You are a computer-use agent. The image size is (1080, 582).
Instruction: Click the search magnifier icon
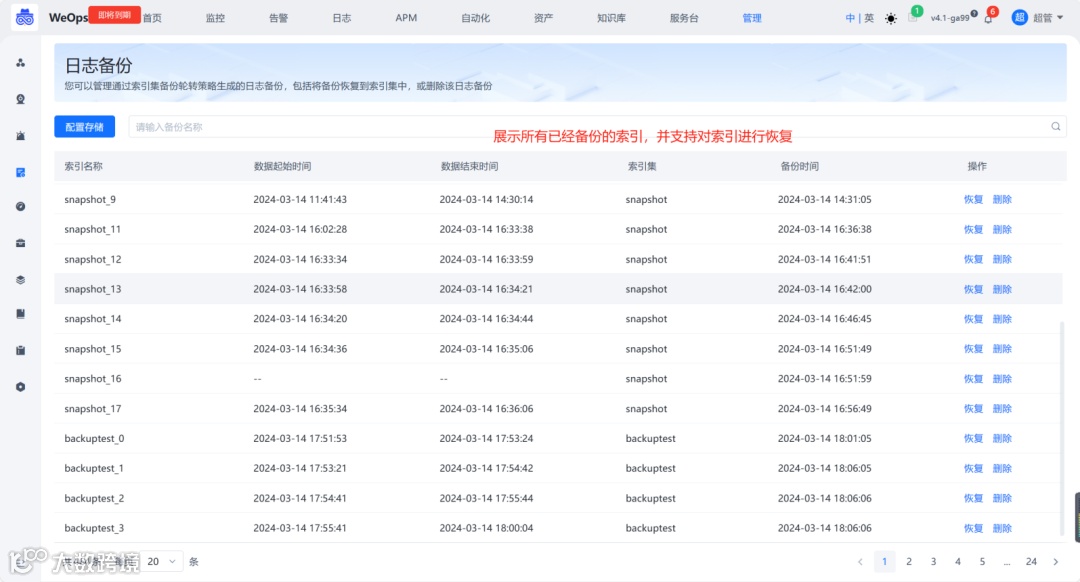coord(1055,127)
